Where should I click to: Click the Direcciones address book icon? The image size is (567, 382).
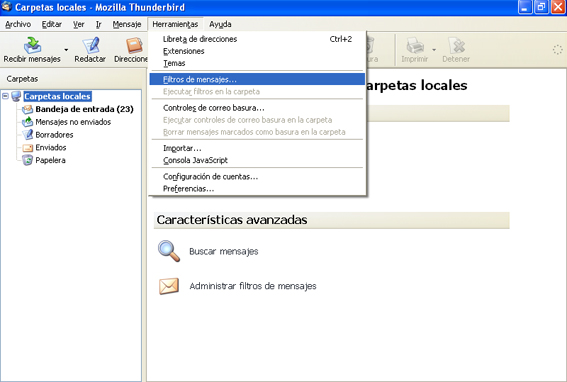pyautogui.click(x=134, y=45)
